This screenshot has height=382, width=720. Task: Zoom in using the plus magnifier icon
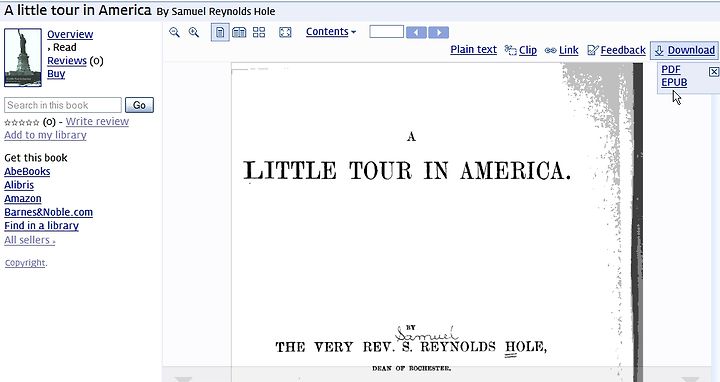194,32
